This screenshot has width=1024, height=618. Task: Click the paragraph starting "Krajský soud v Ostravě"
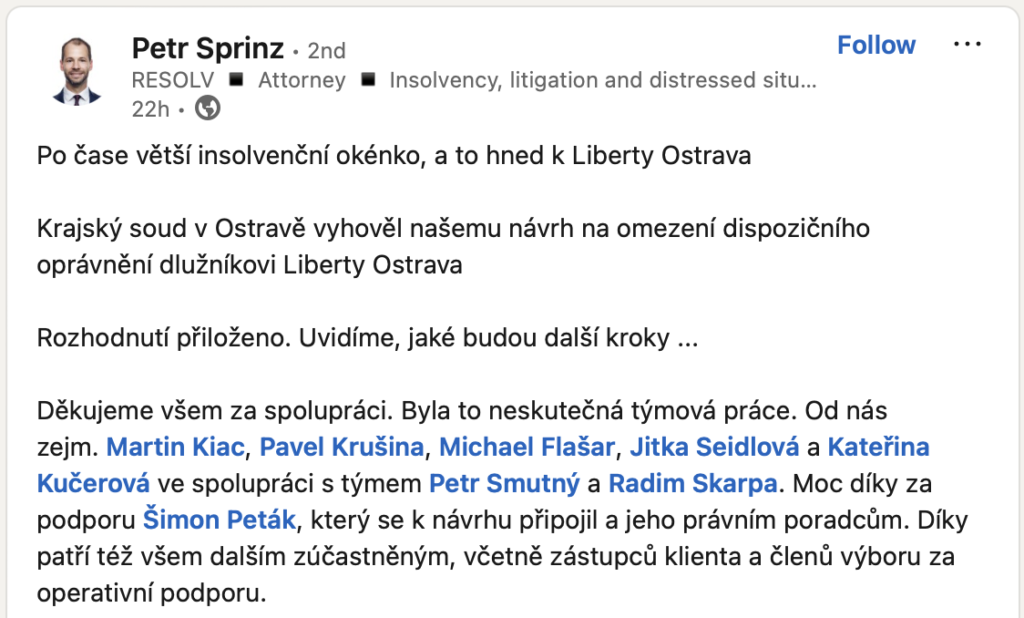click(x=453, y=247)
